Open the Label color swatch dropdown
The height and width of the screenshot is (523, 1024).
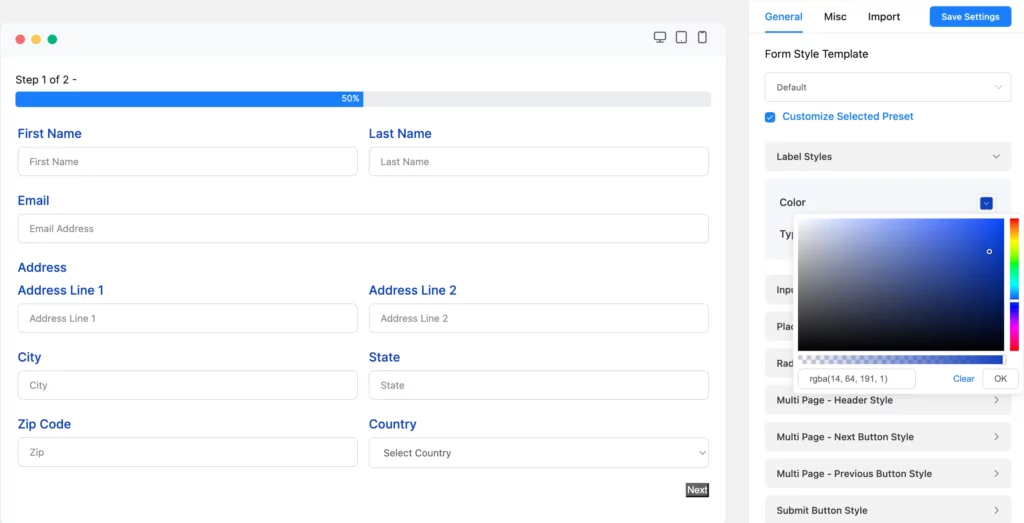tap(986, 203)
